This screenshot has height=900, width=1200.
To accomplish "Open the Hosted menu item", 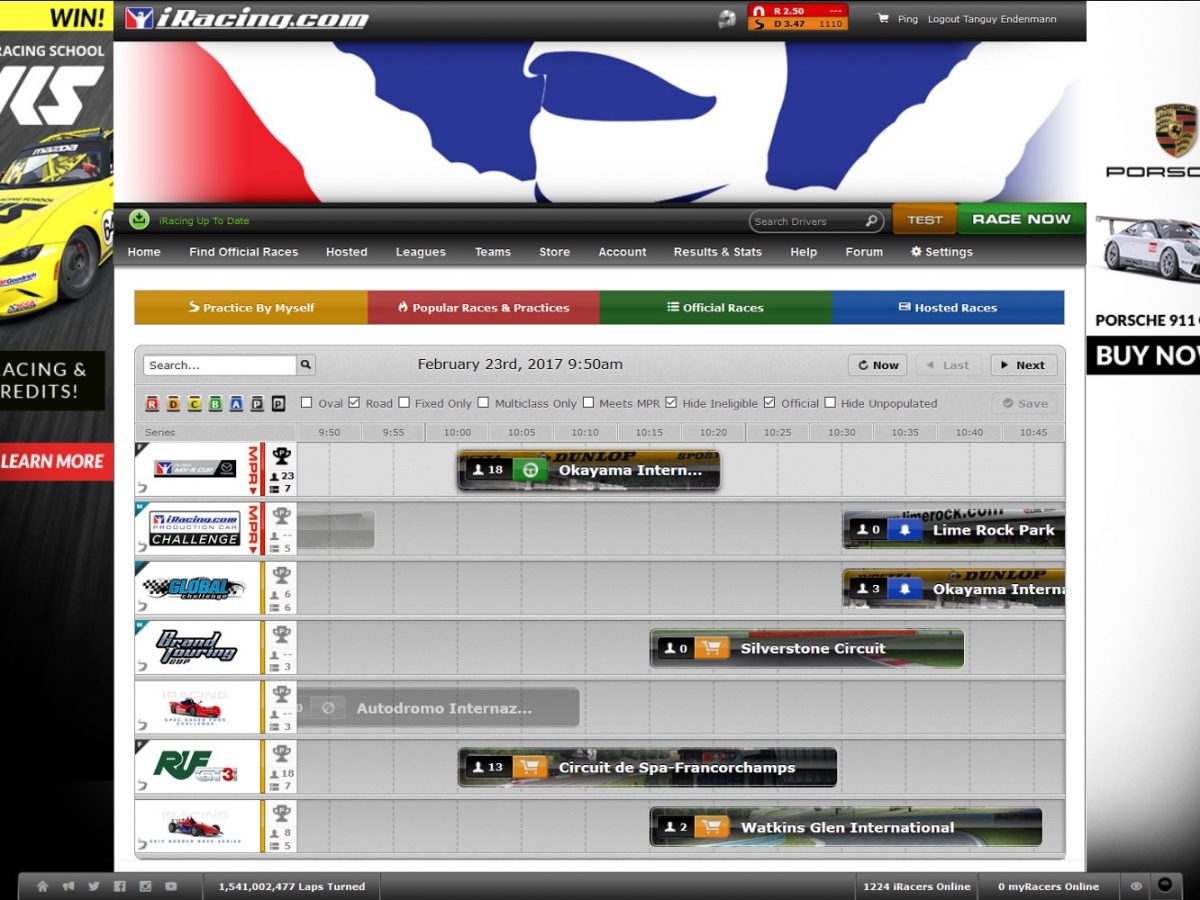I will [x=347, y=252].
